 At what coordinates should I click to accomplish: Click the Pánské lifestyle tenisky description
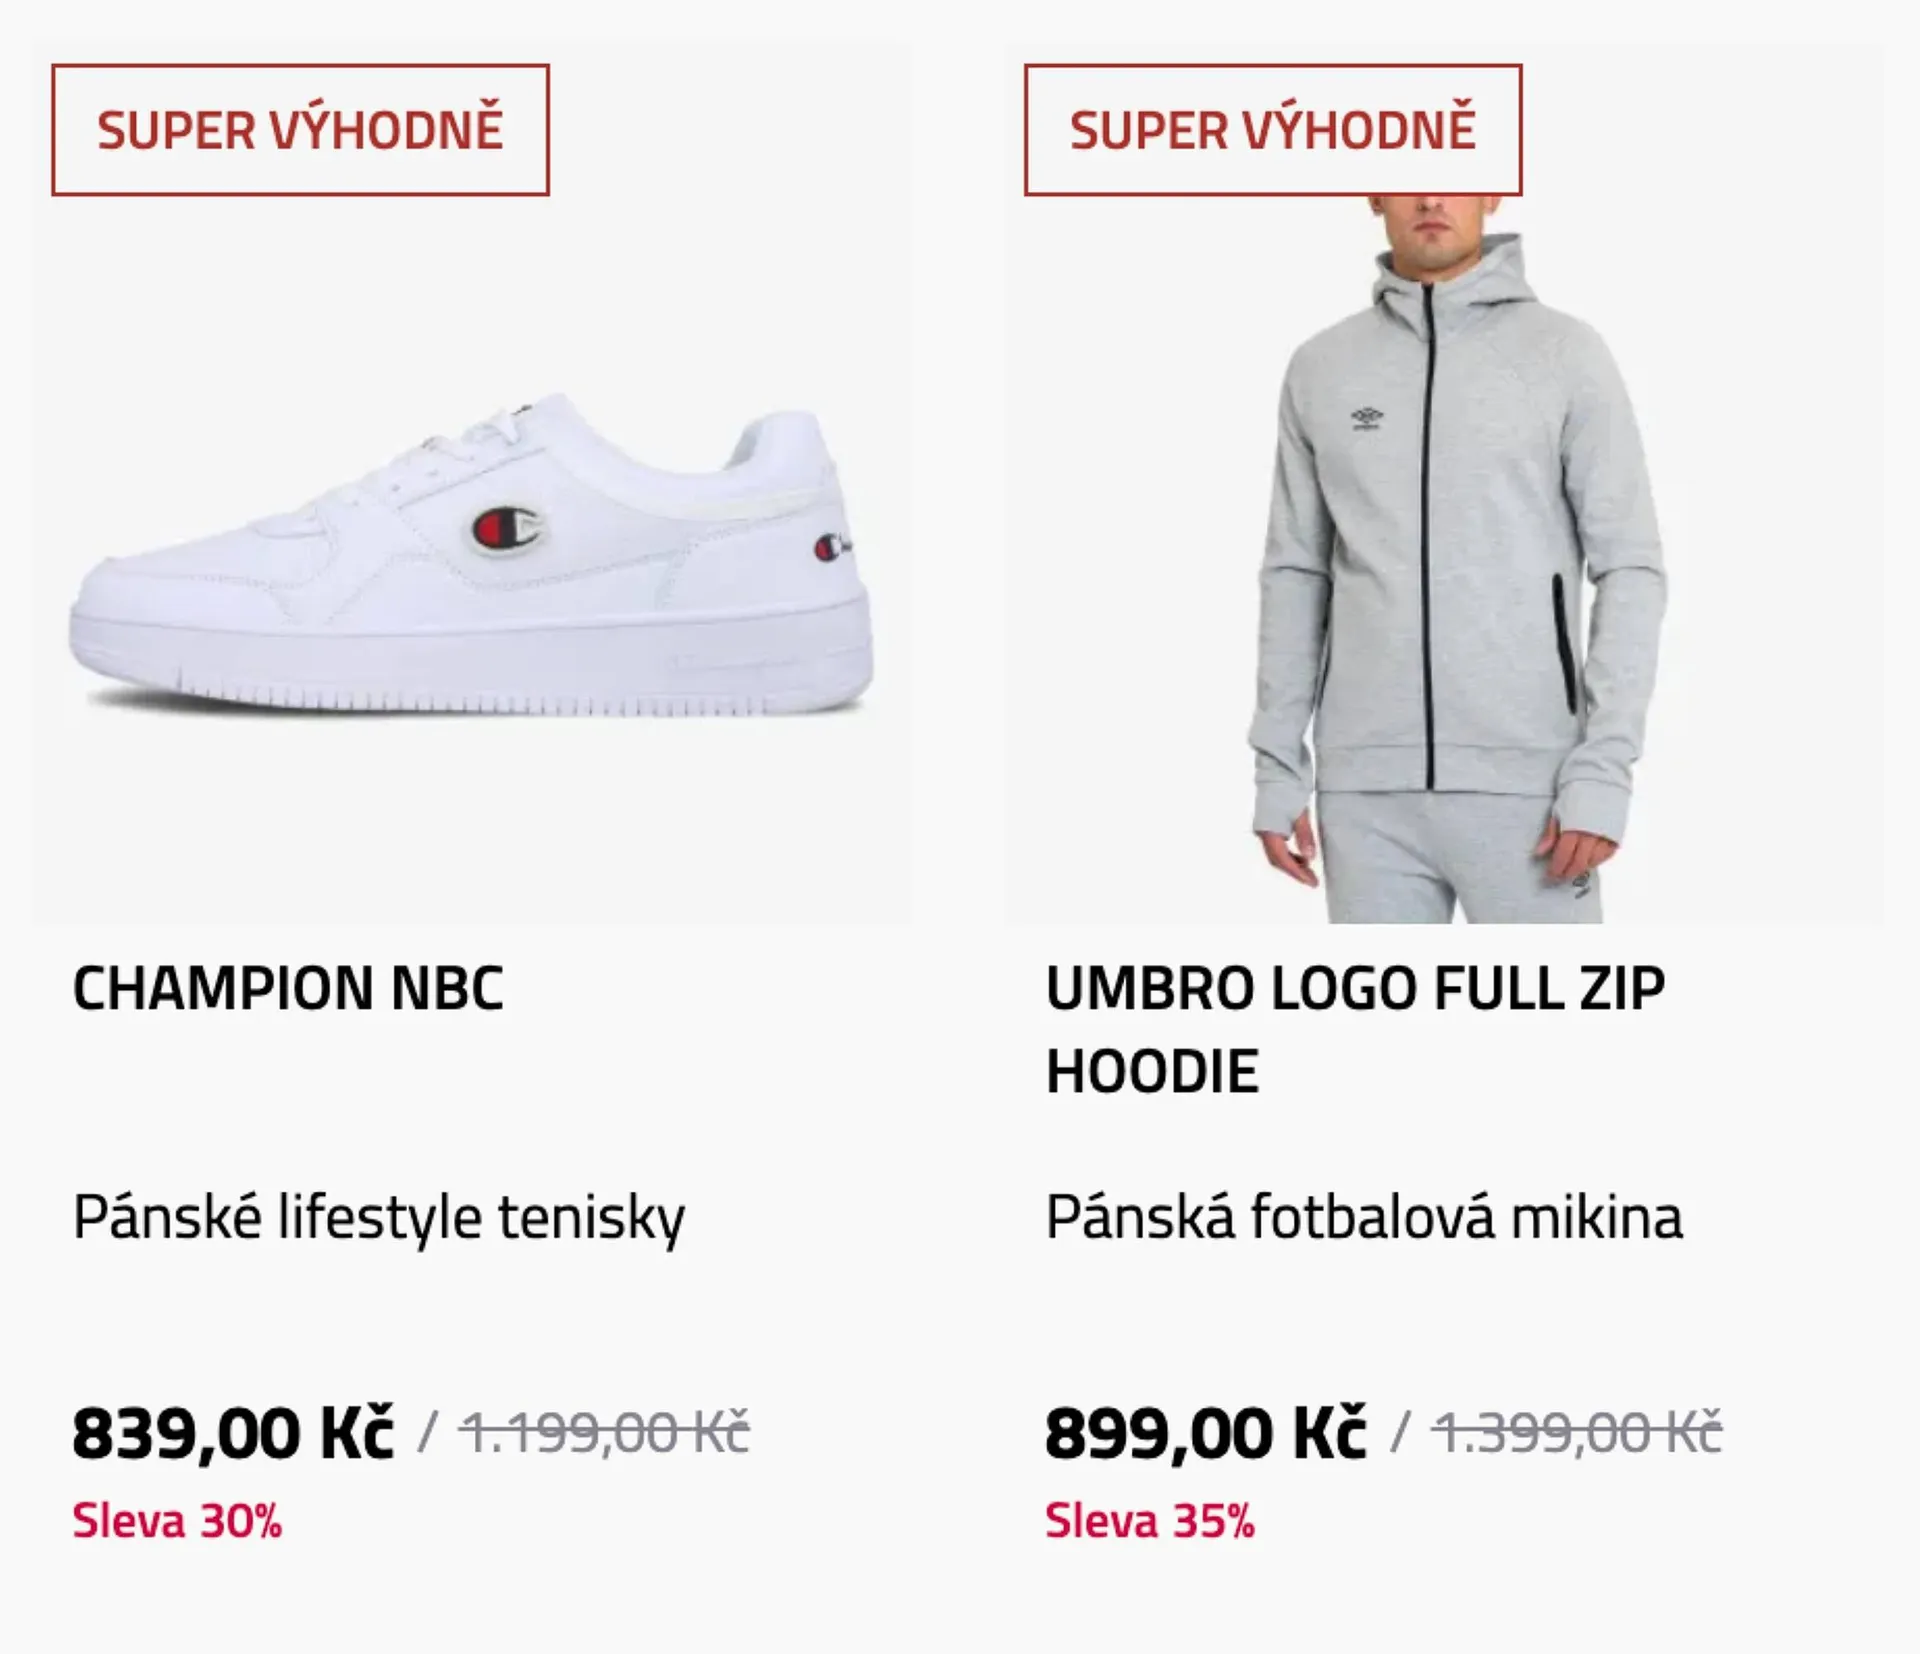tap(379, 1218)
